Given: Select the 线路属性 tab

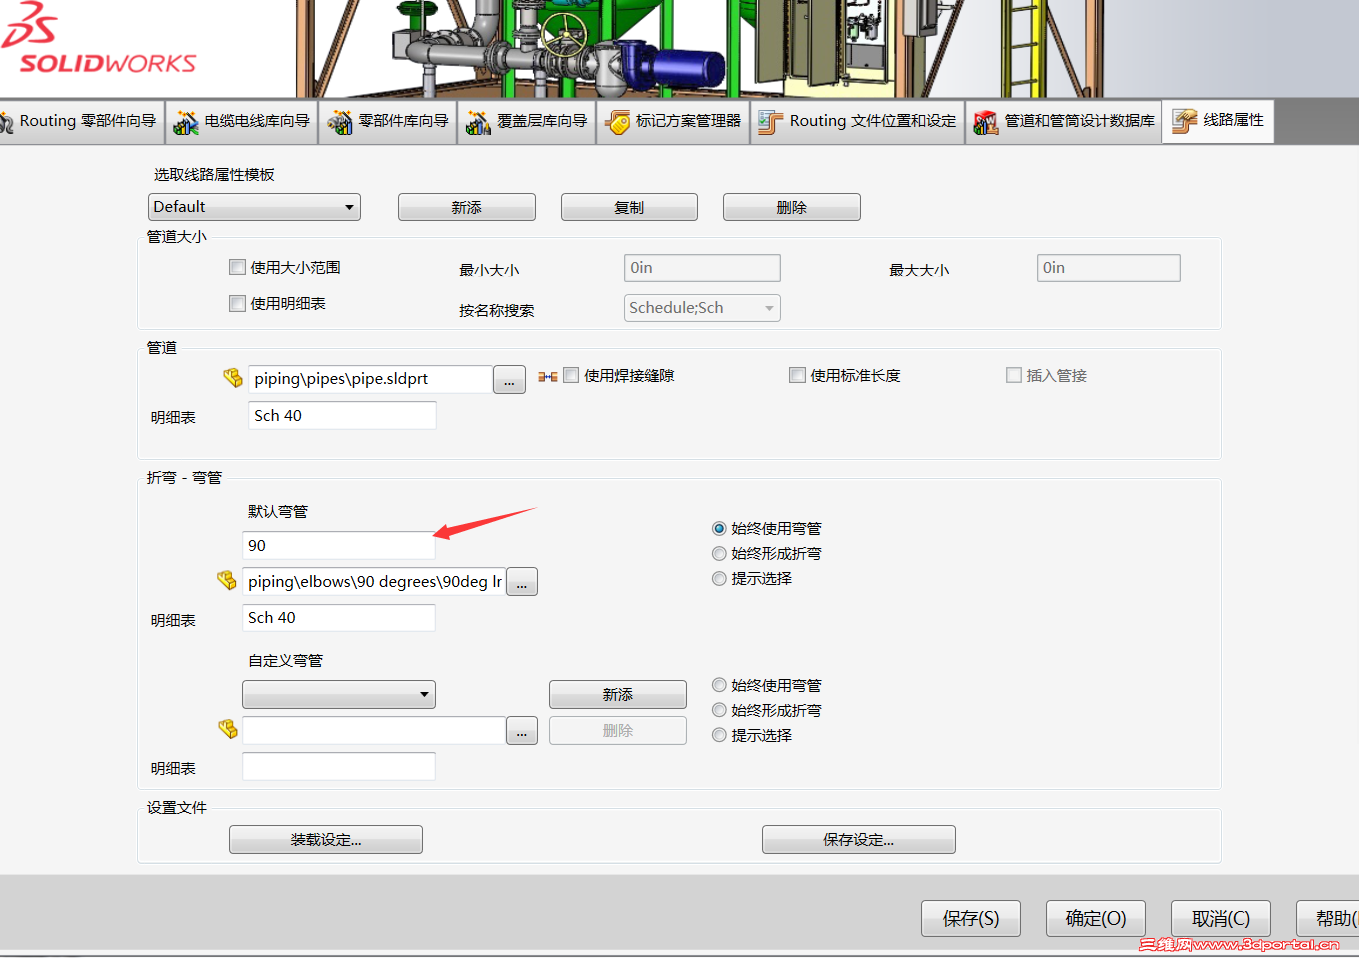Looking at the screenshot, I should (x=1218, y=121).
